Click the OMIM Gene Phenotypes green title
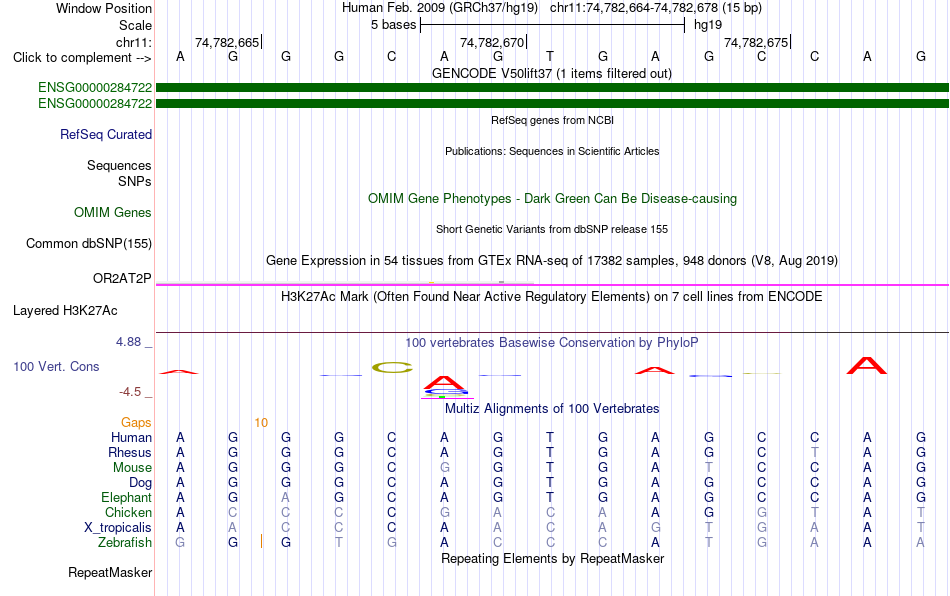 [x=552, y=199]
